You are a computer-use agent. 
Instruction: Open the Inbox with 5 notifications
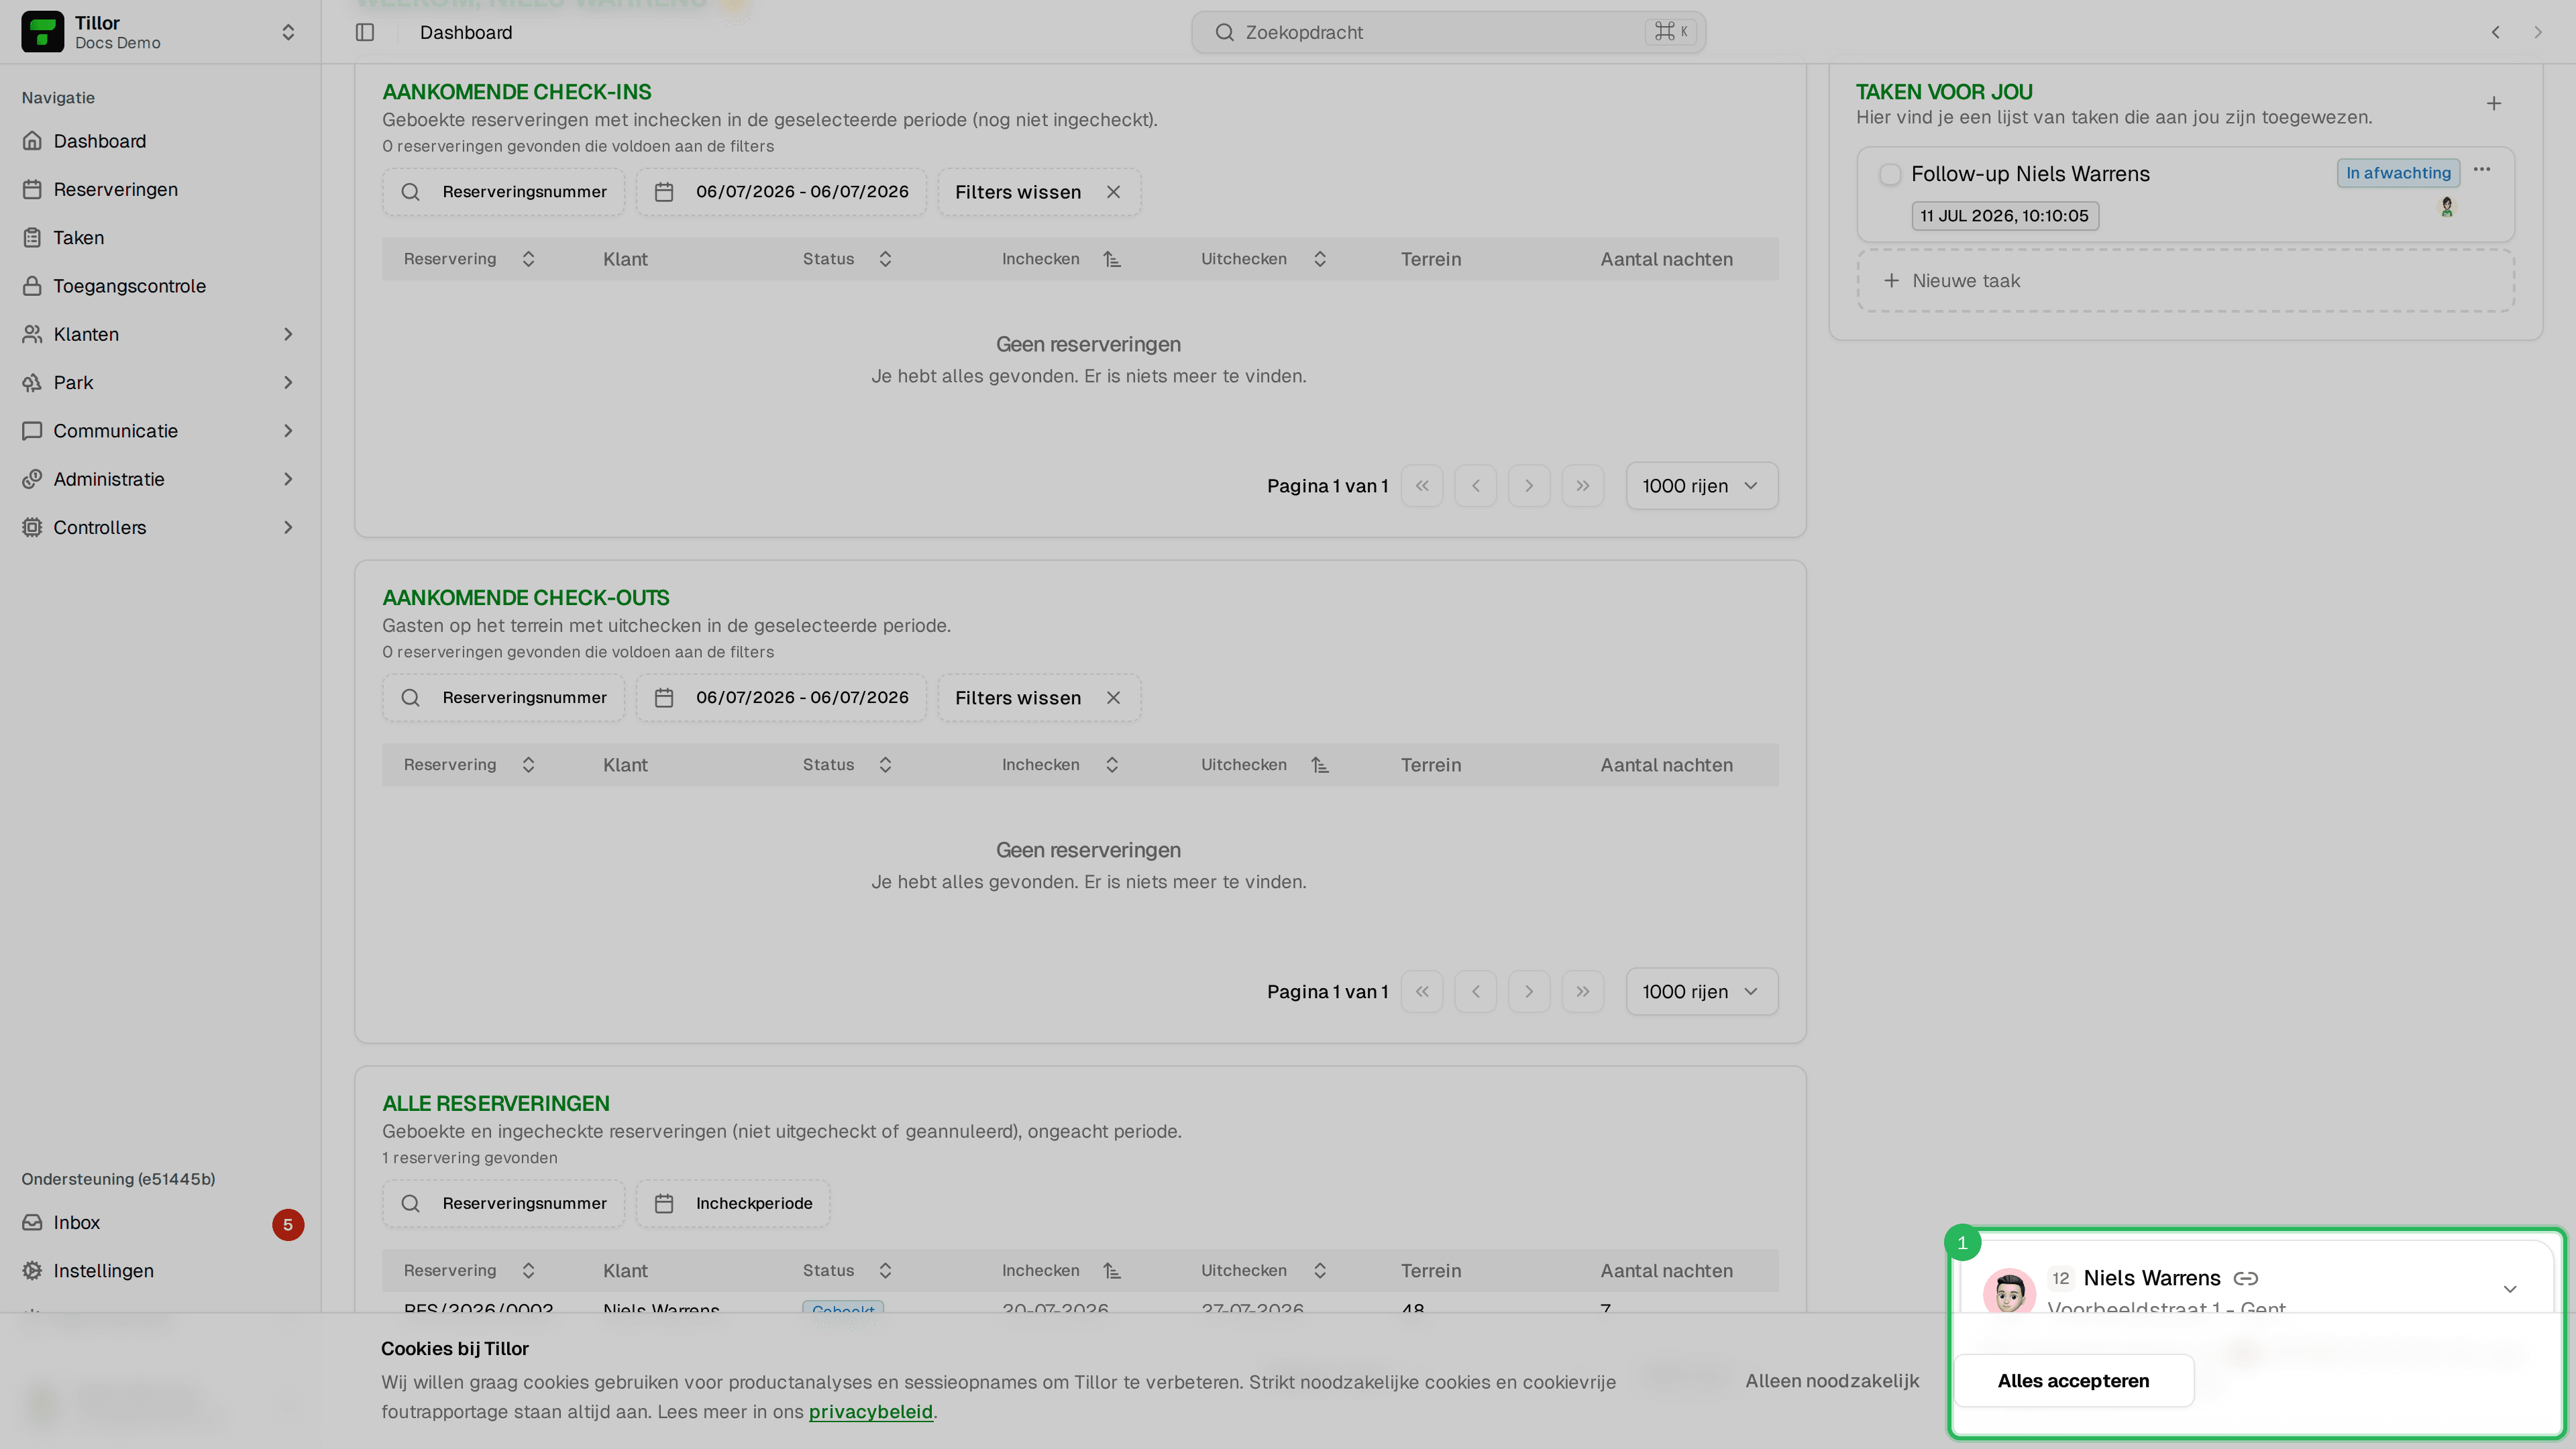pos(160,1223)
